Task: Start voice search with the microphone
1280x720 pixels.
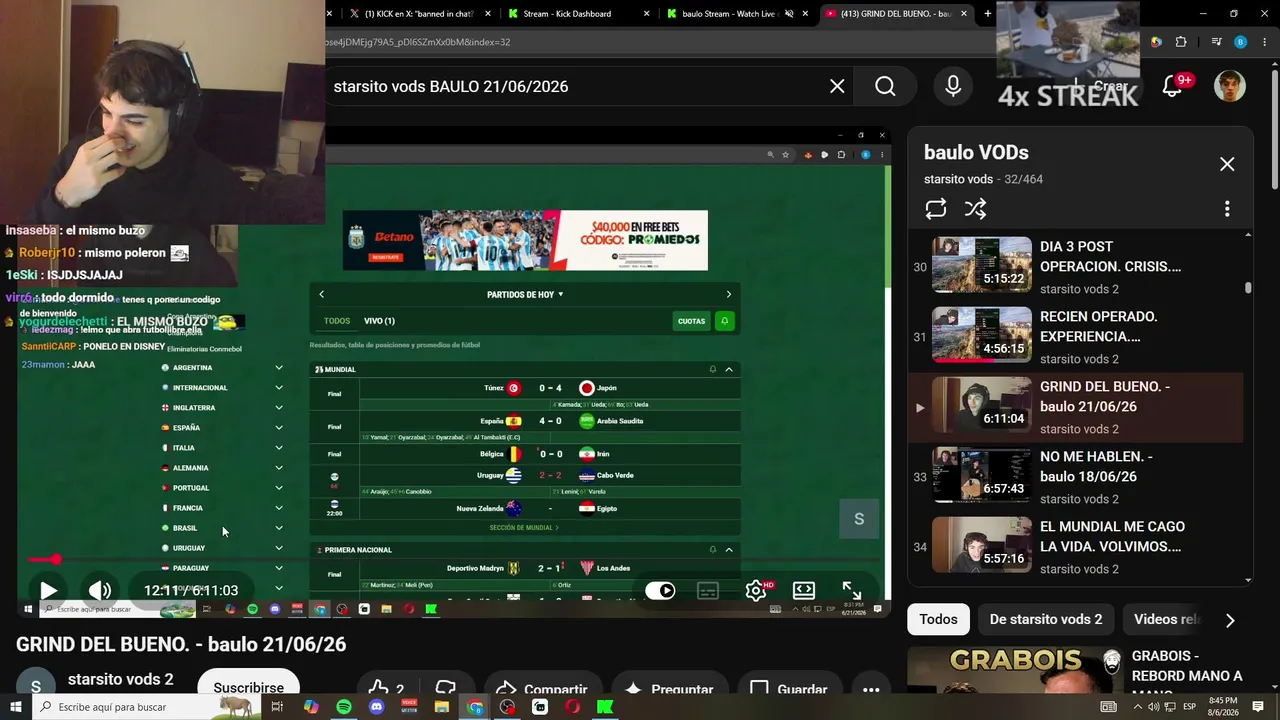Action: point(953,86)
